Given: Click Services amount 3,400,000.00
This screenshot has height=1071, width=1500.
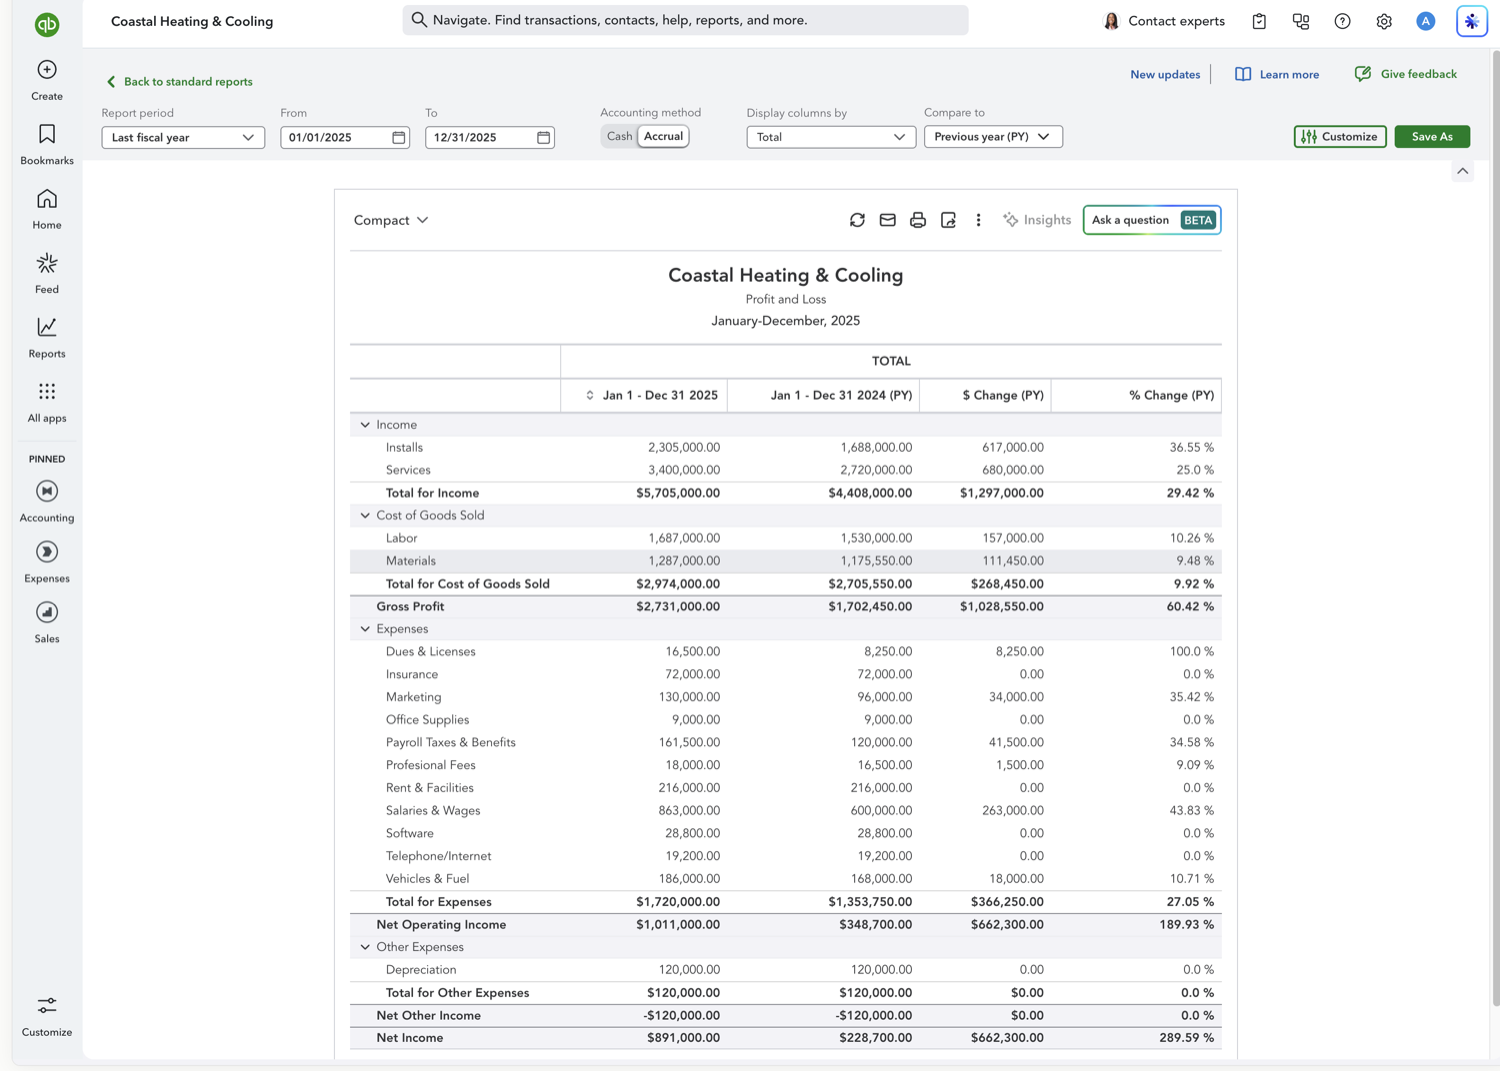Looking at the screenshot, I should point(684,470).
